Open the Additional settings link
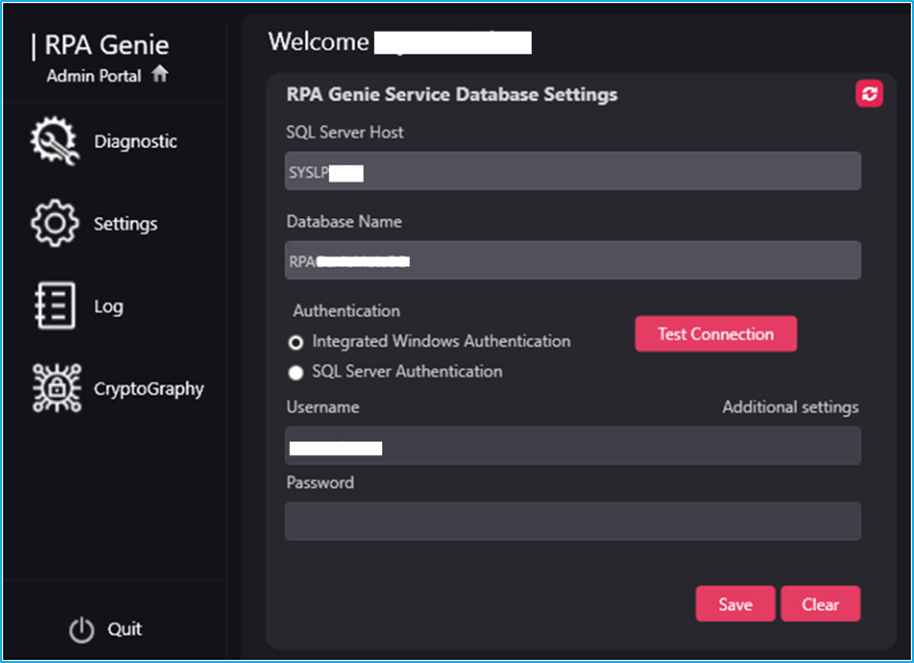Image resolution: width=914 pixels, height=663 pixels. coord(790,407)
